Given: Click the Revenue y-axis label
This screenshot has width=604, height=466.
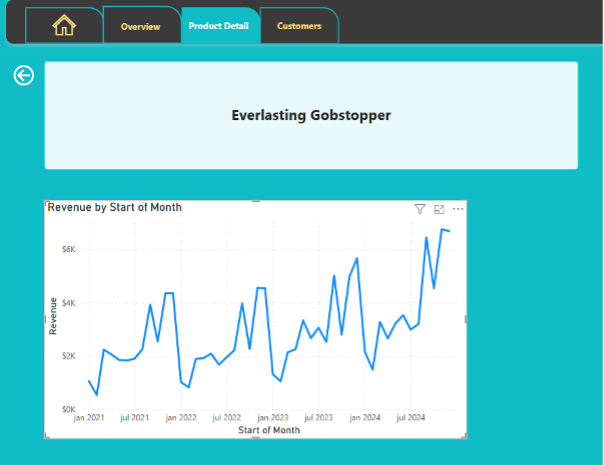Looking at the screenshot, I should (53, 316).
